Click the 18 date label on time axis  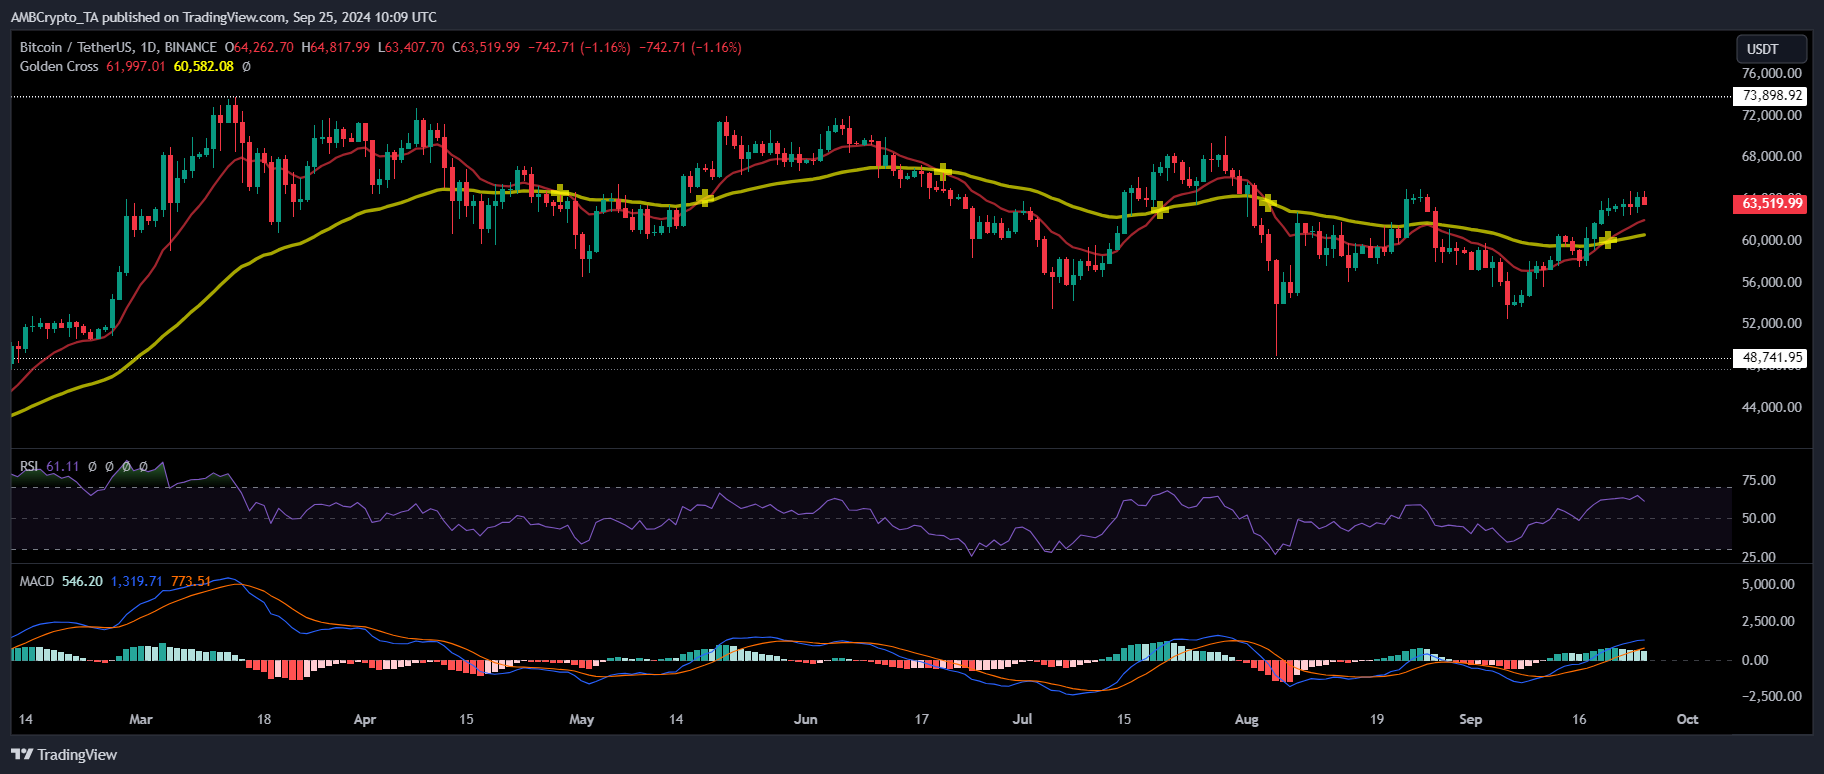coord(264,719)
